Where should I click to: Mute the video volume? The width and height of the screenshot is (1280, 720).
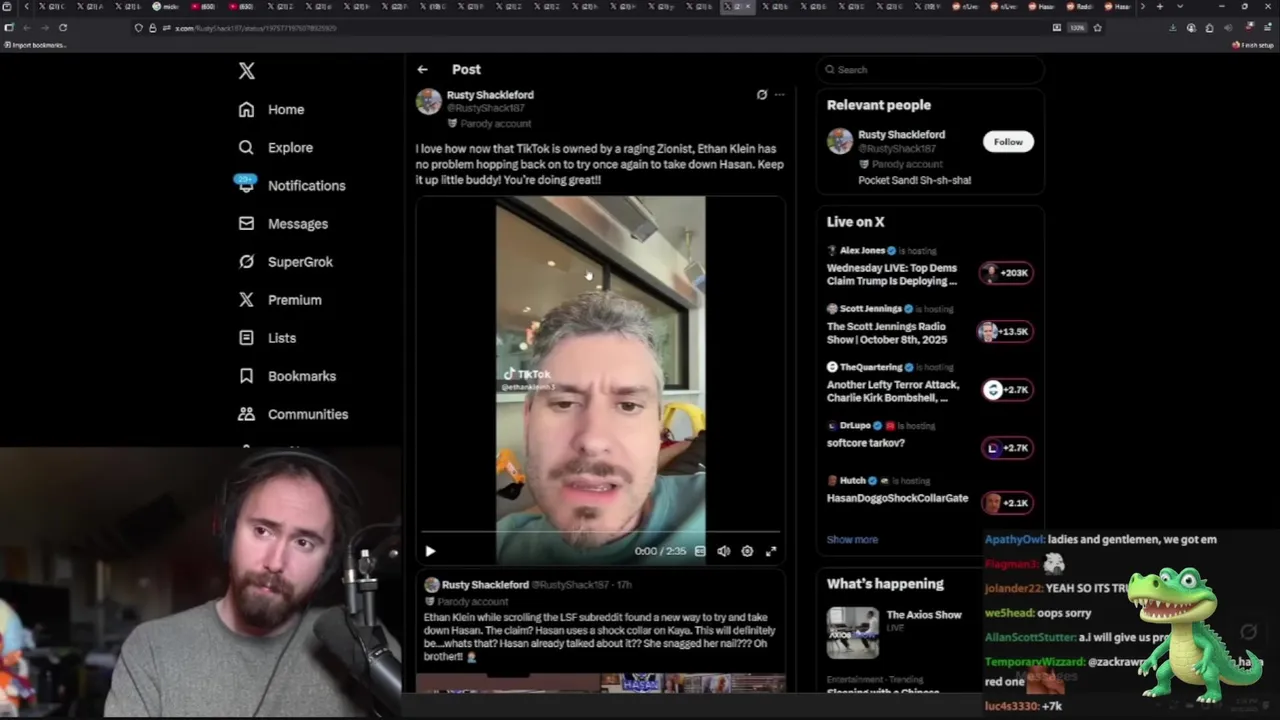tap(723, 551)
